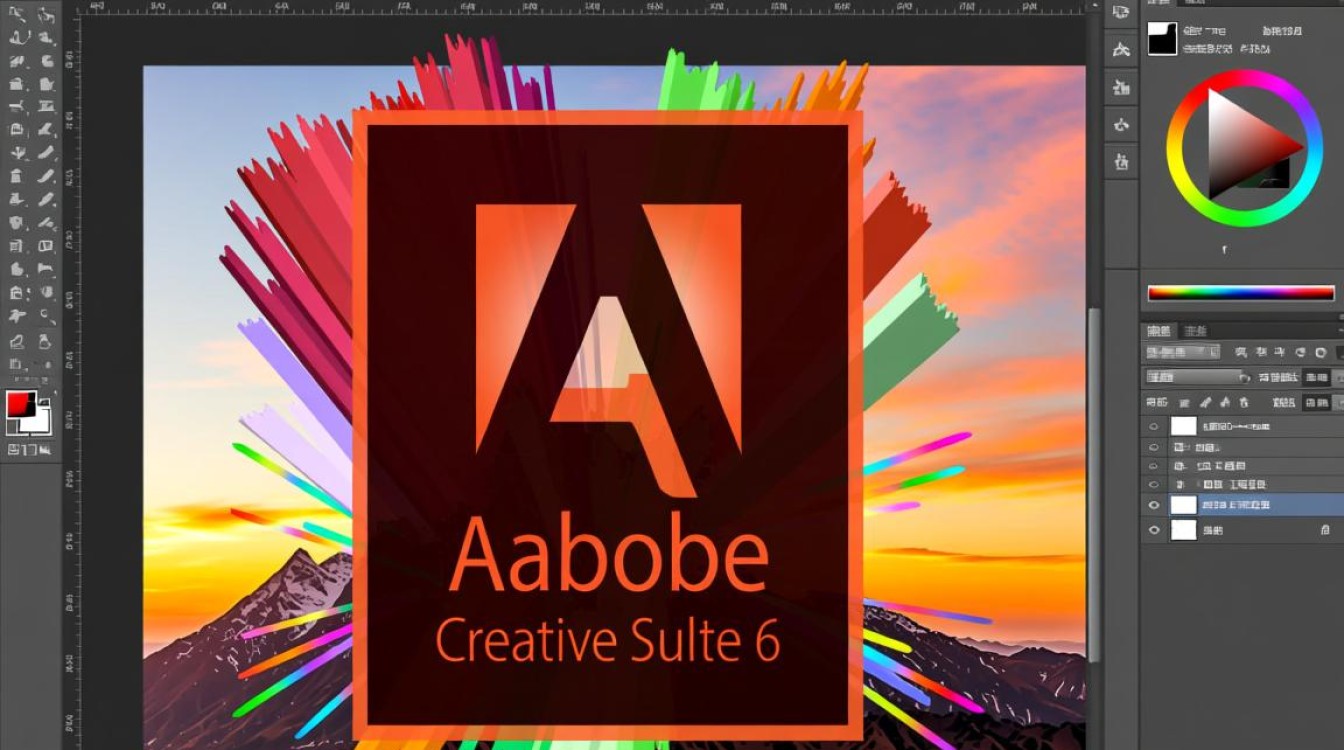Click the second icon in the collapsed panel dock
The width and height of the screenshot is (1344, 750).
pos(1121,49)
